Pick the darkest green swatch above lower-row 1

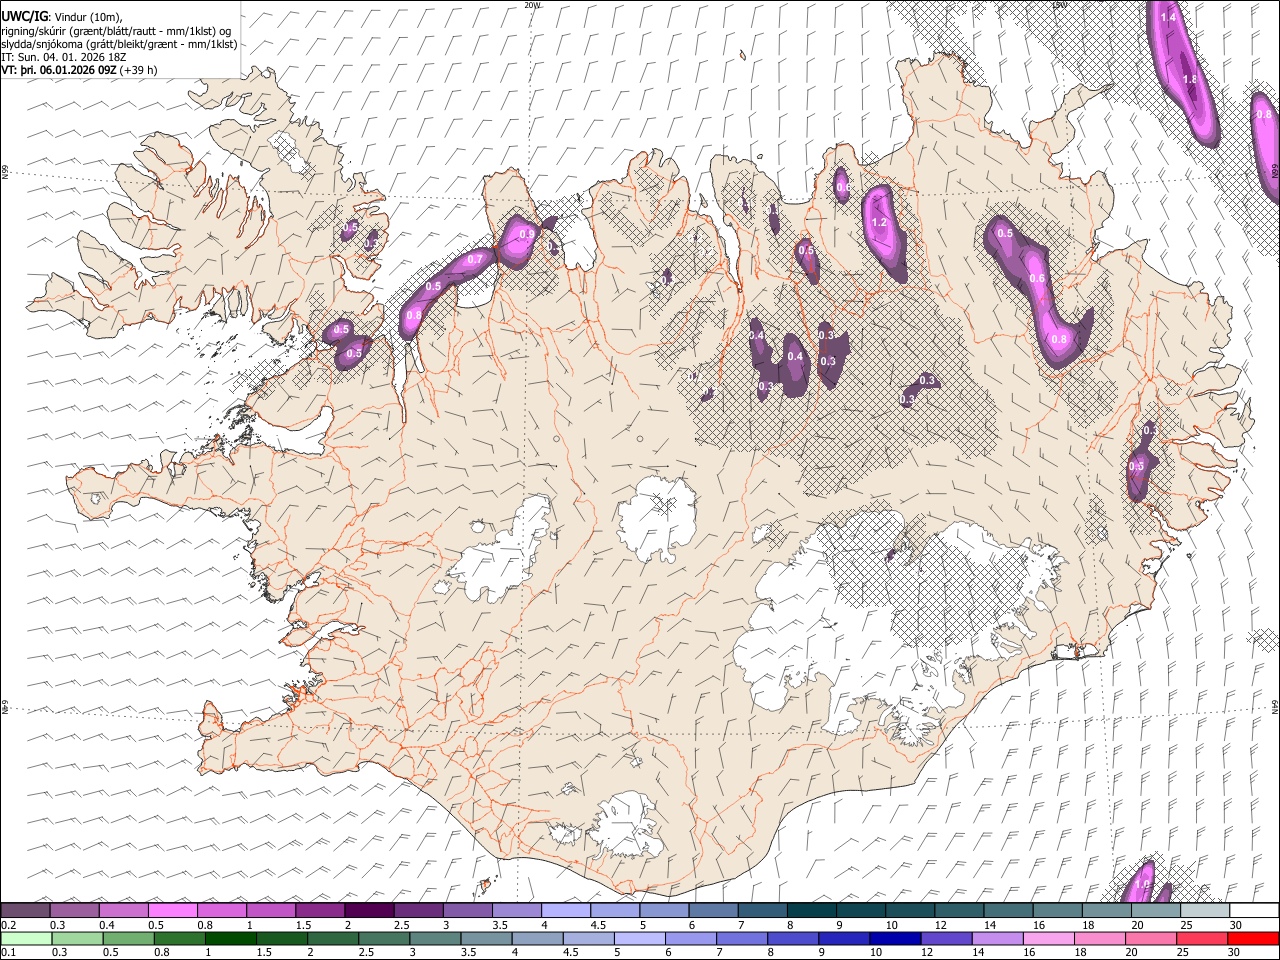pyautogui.click(x=230, y=938)
